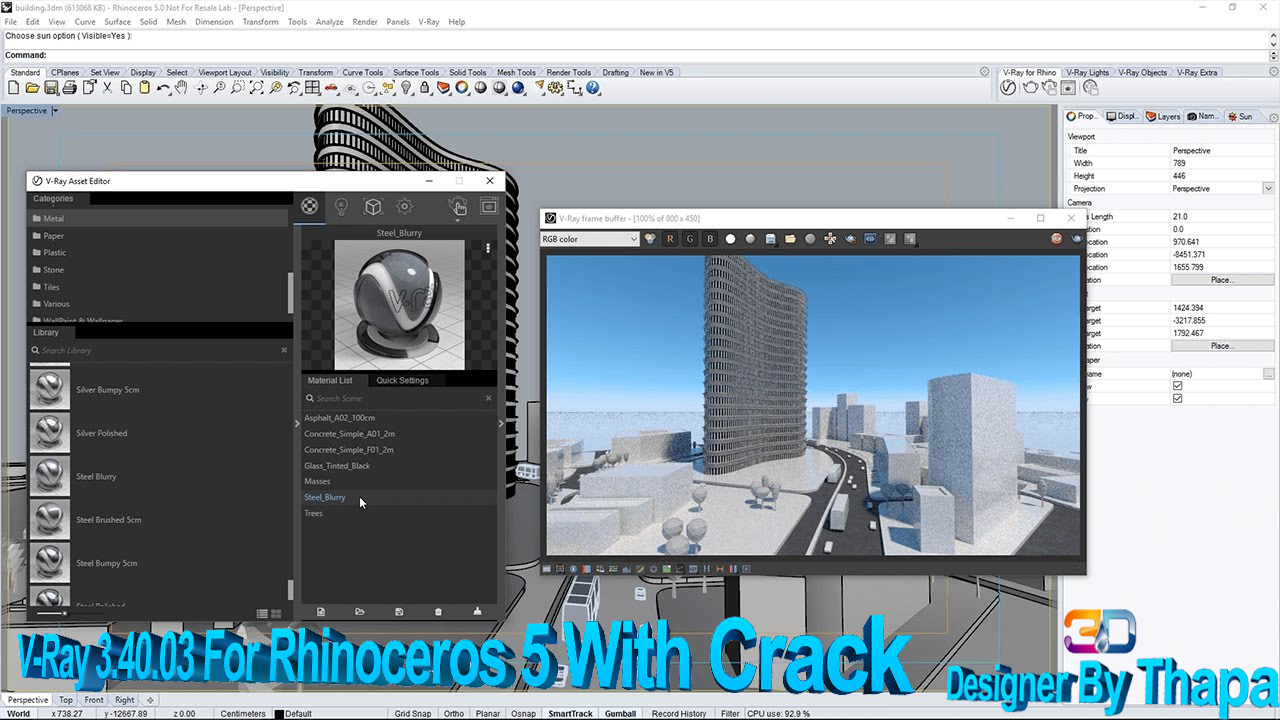Open the four-viewport layout icon

312,88
